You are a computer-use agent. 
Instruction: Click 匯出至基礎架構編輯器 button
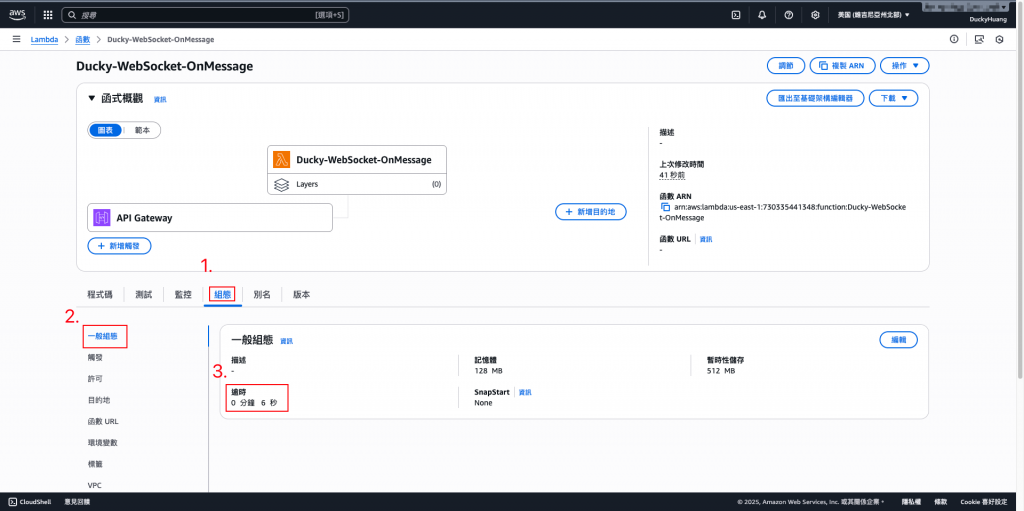816,98
